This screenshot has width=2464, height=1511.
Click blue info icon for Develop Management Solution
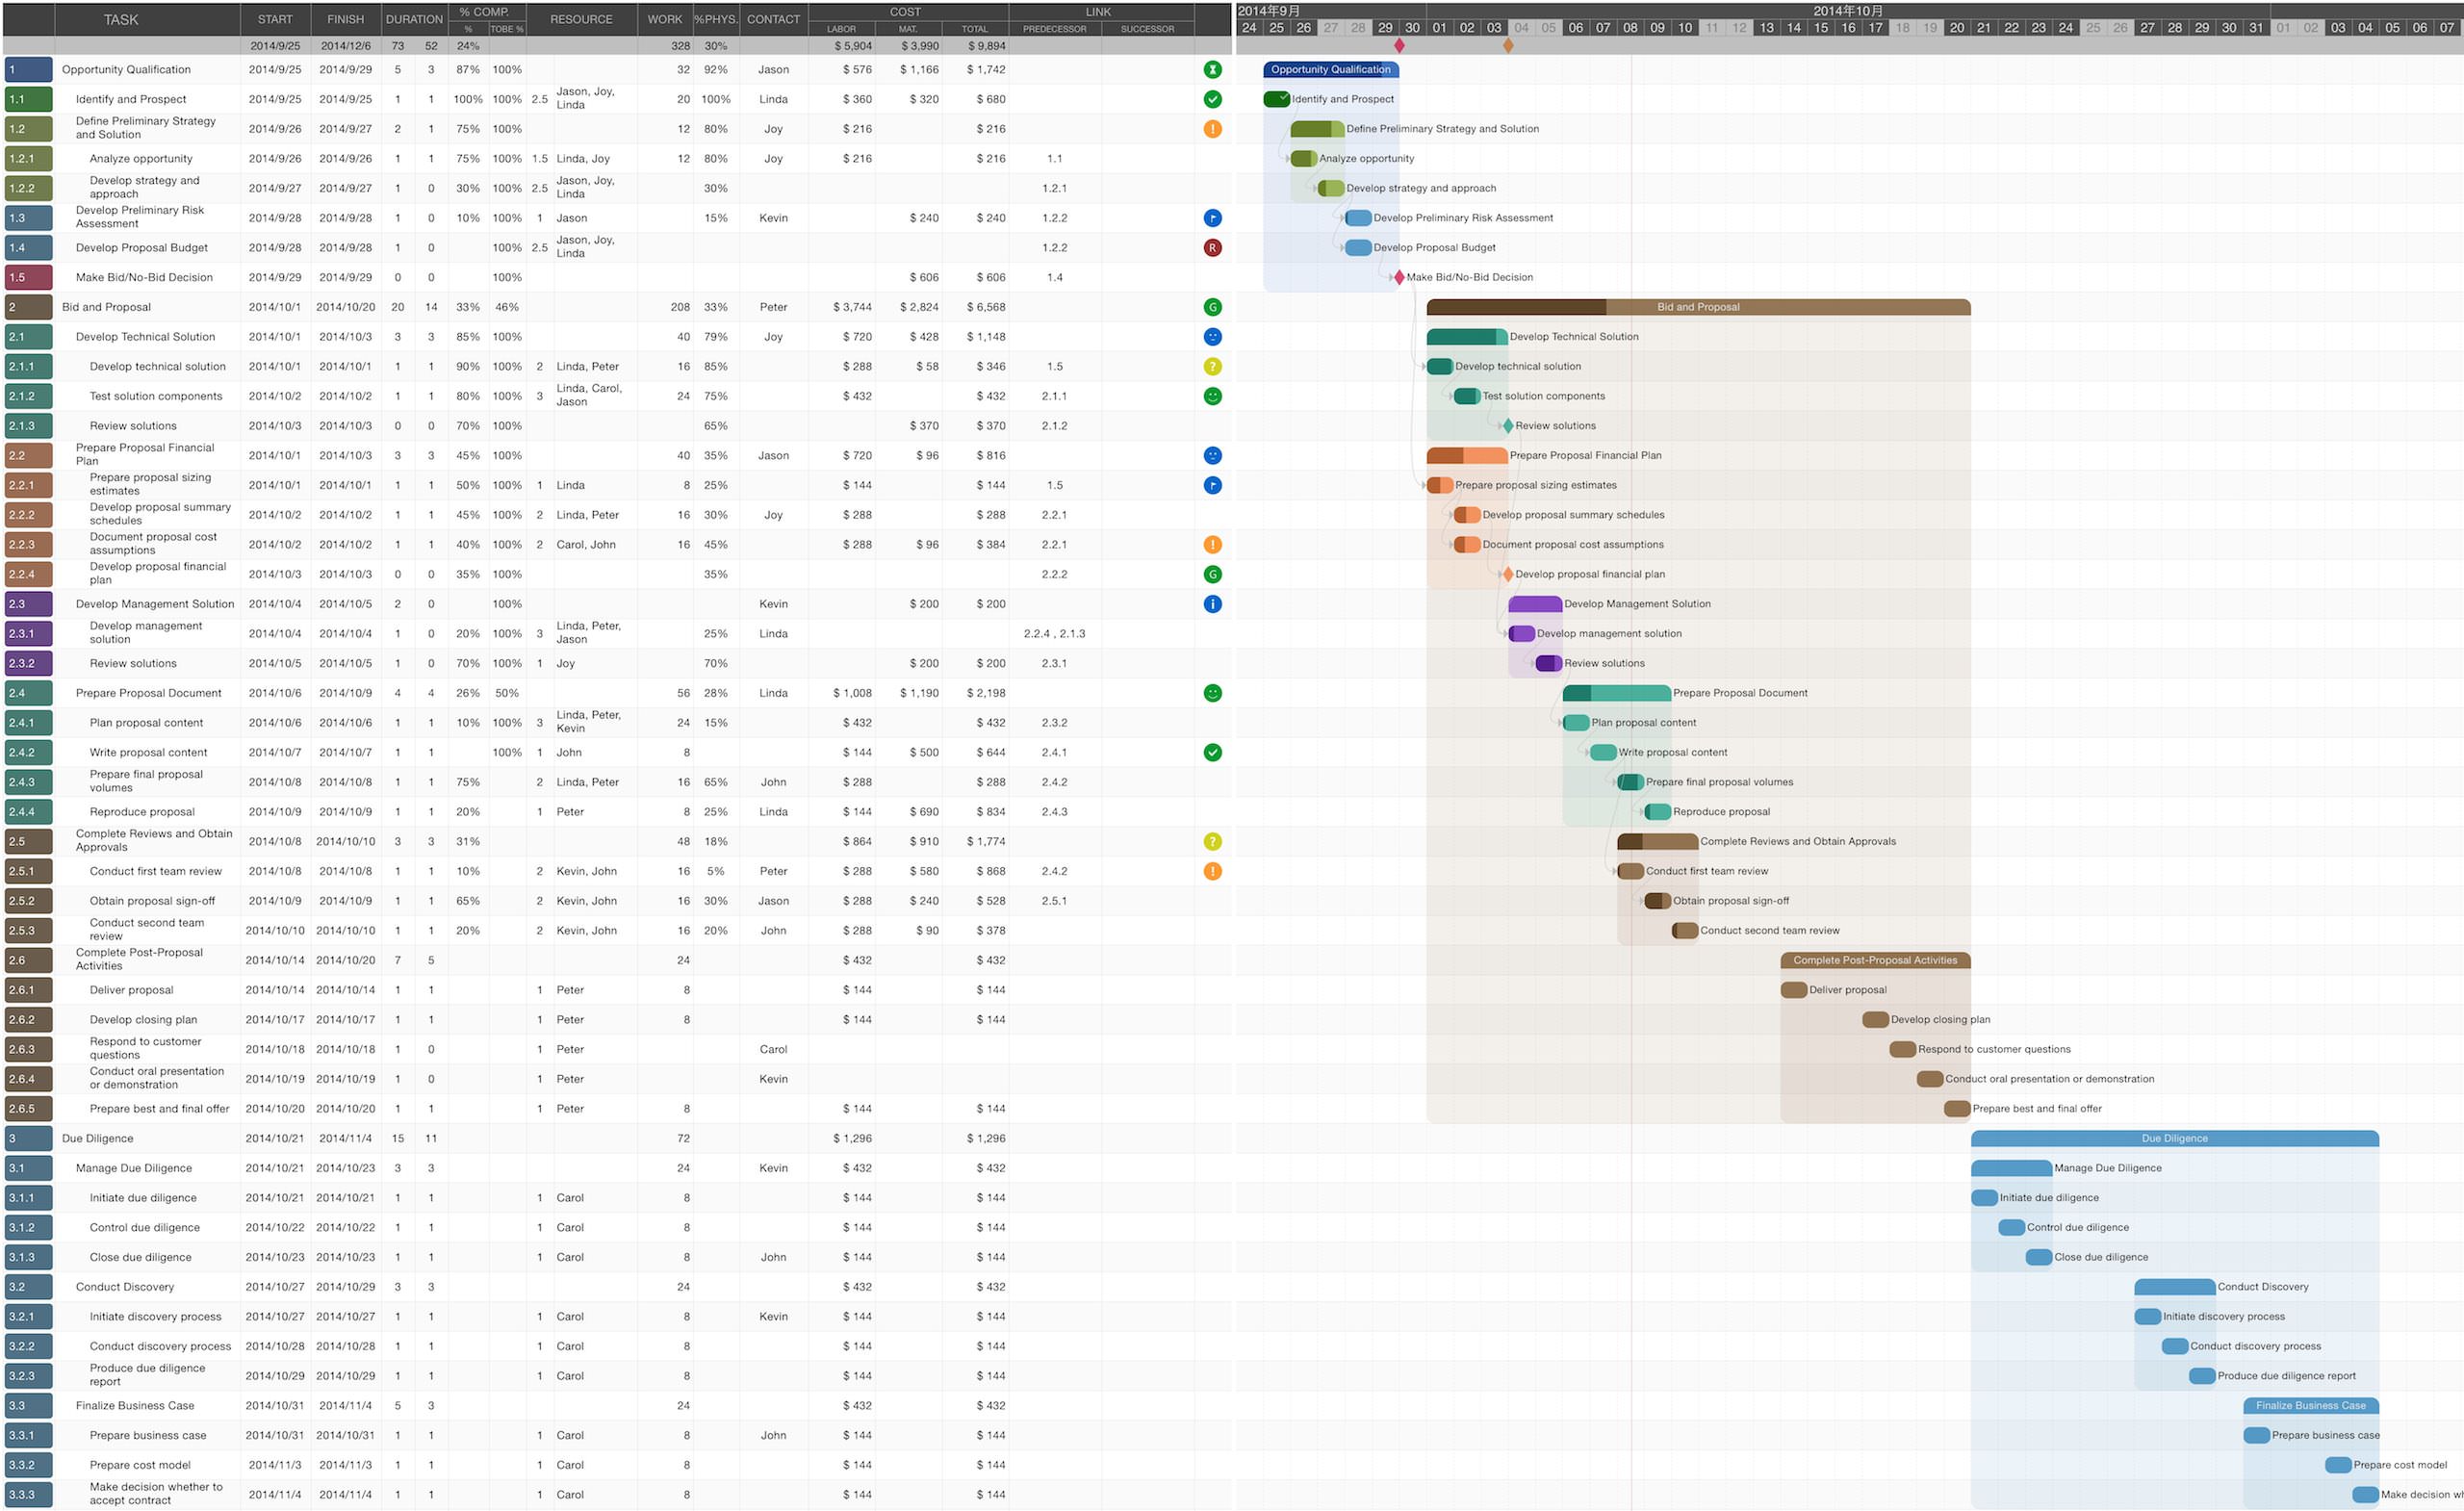(1212, 604)
